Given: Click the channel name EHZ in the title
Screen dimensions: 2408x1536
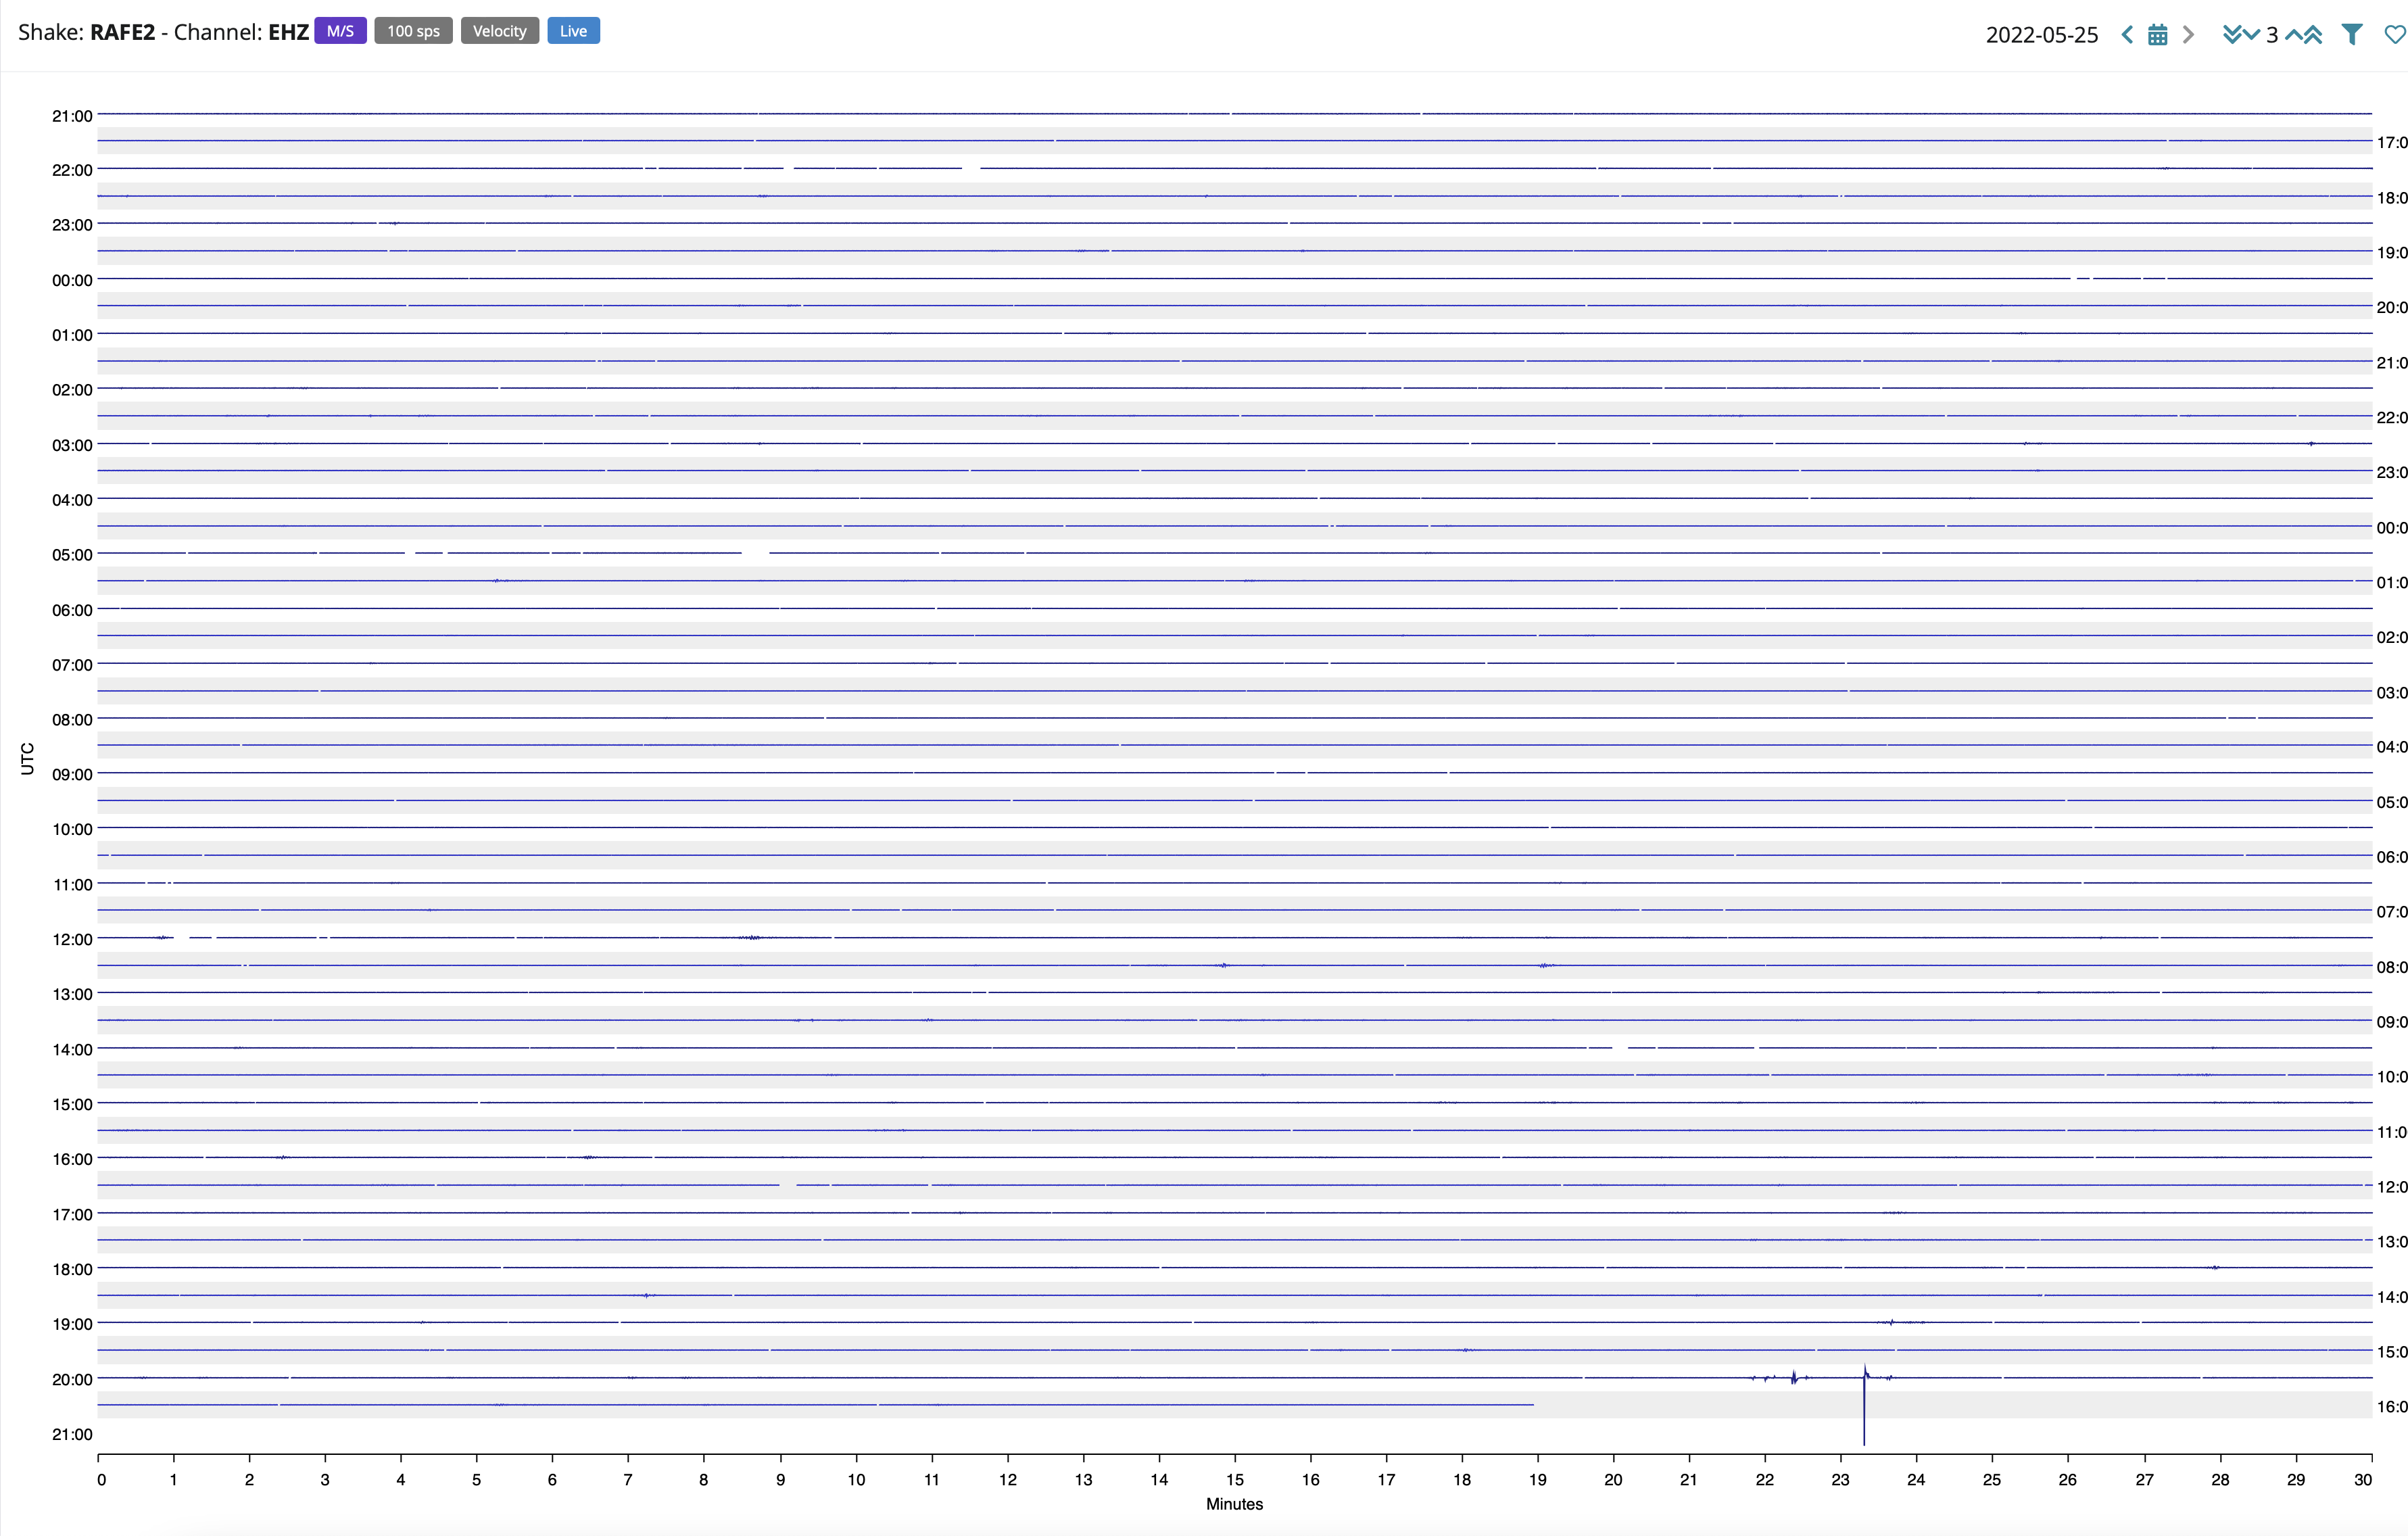Looking at the screenshot, I should (x=288, y=32).
